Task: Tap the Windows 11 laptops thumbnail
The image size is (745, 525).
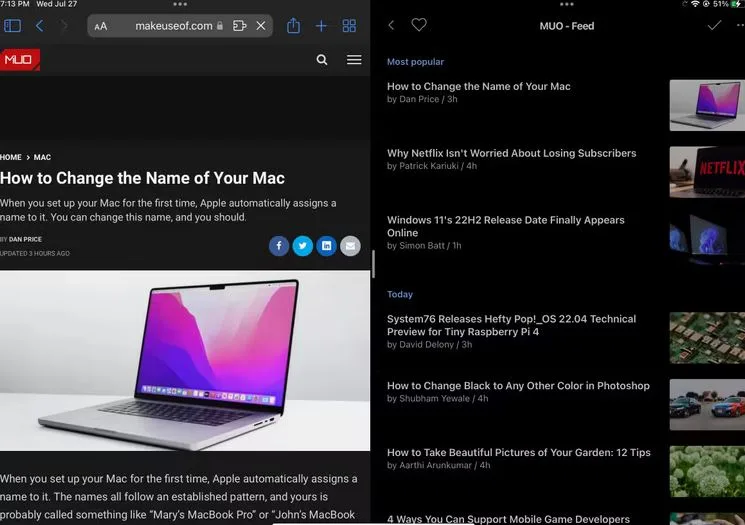Action: pos(707,239)
